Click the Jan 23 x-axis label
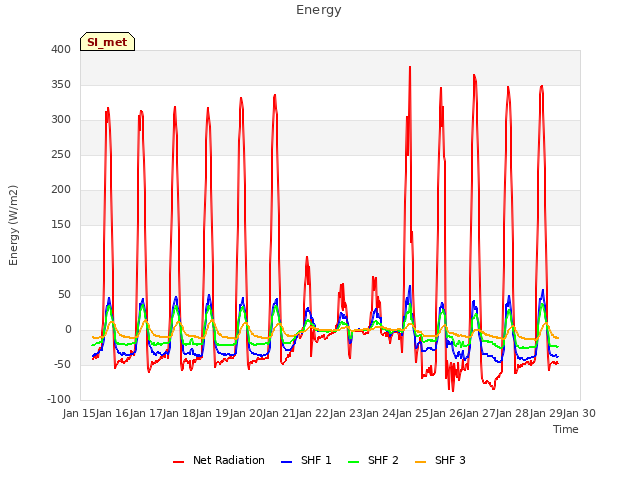The height and width of the screenshot is (480, 640). click(x=346, y=413)
